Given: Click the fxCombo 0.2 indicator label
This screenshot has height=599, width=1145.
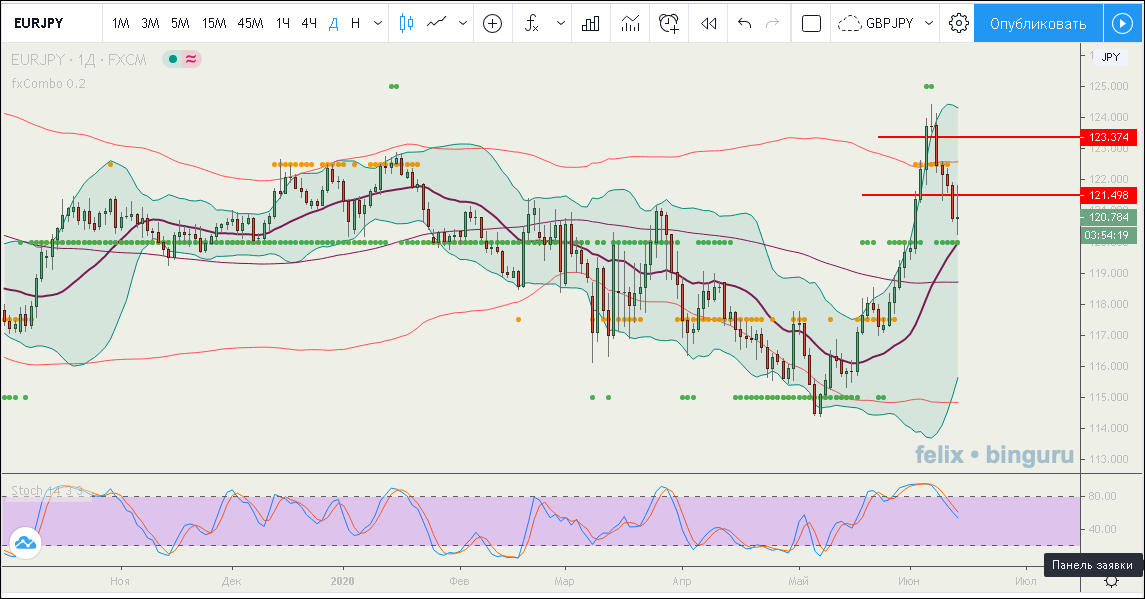Looking at the screenshot, I should pyautogui.click(x=48, y=83).
